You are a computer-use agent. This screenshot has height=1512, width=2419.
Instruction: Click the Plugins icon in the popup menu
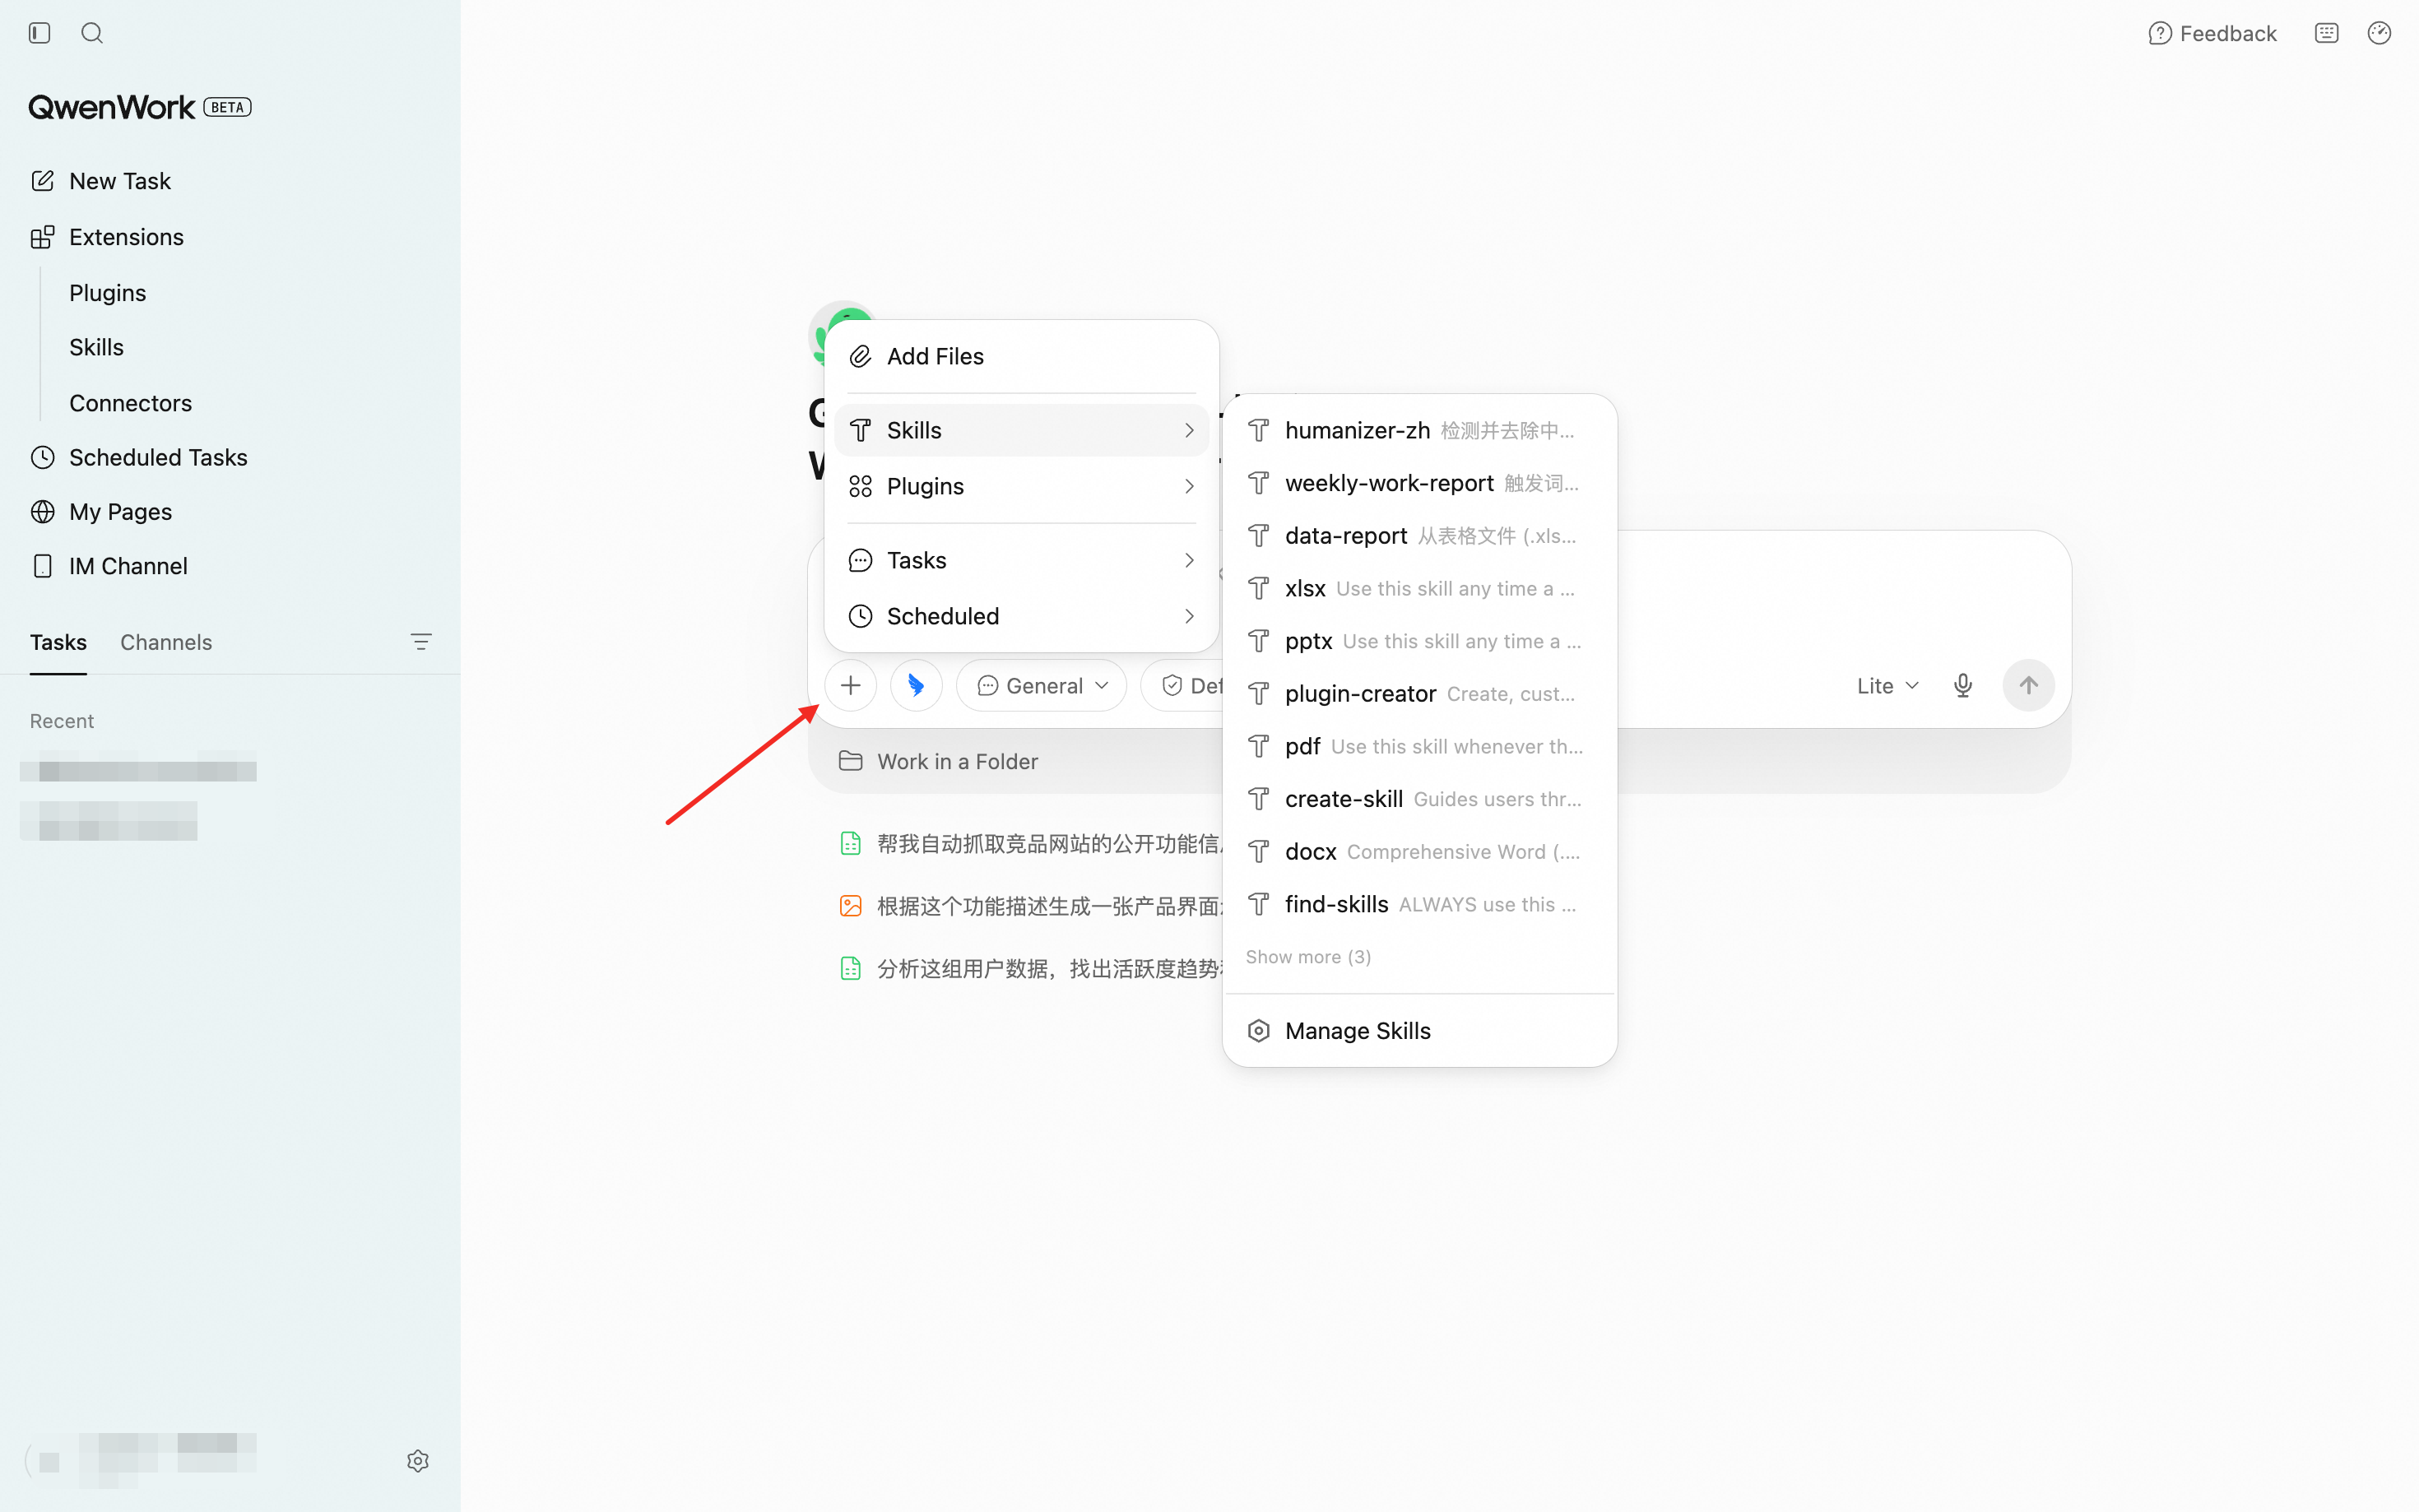point(860,487)
